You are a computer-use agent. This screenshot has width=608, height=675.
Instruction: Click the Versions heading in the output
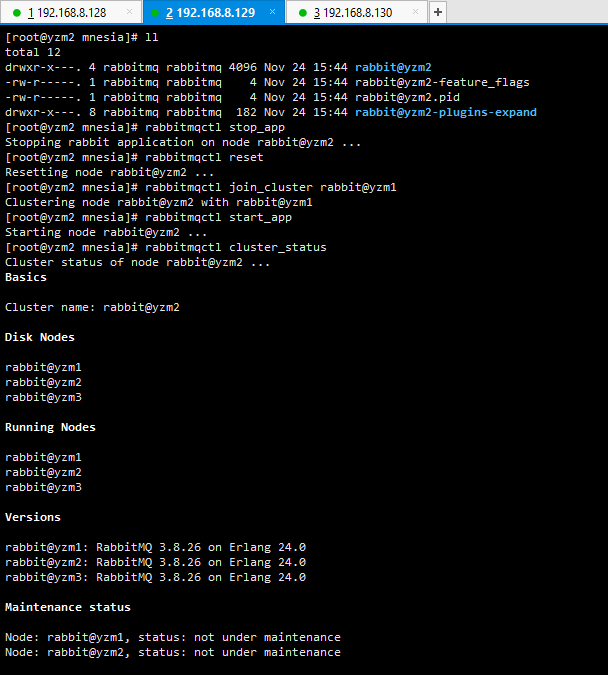33,517
